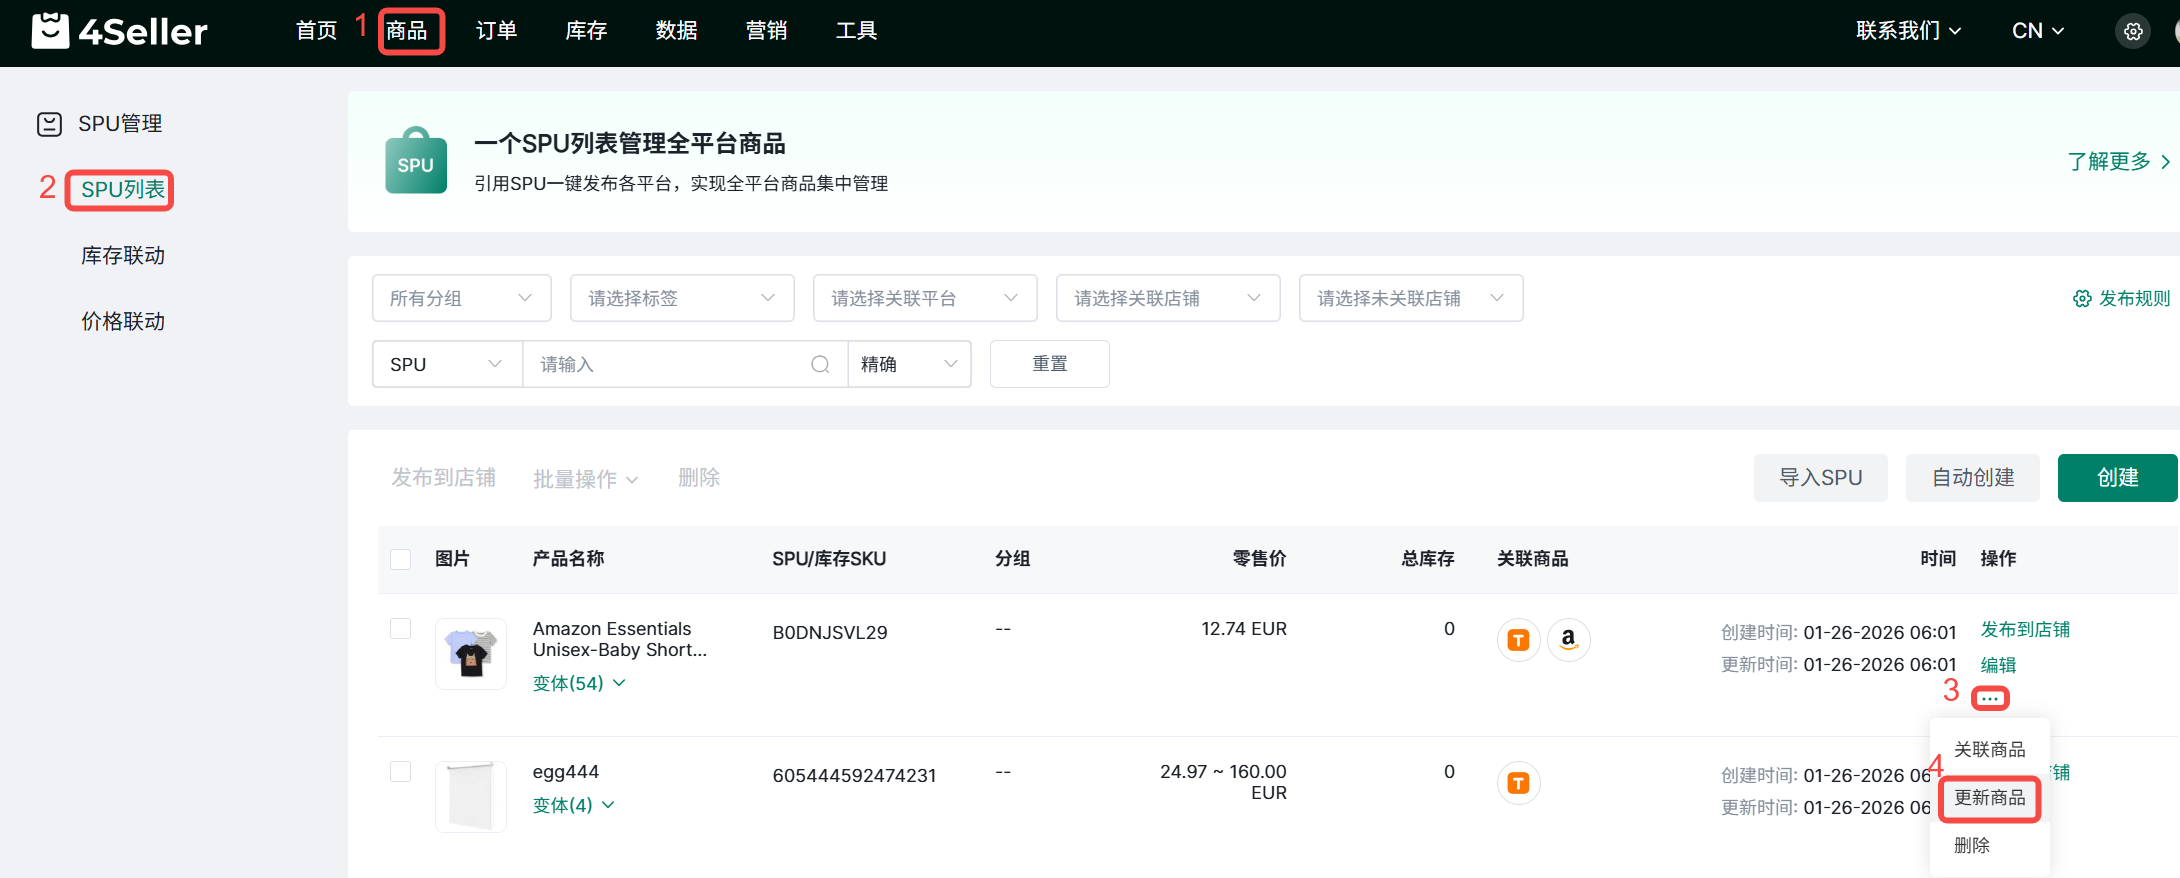
Task: Click the 发布规则 gear icon
Action: tap(2082, 298)
